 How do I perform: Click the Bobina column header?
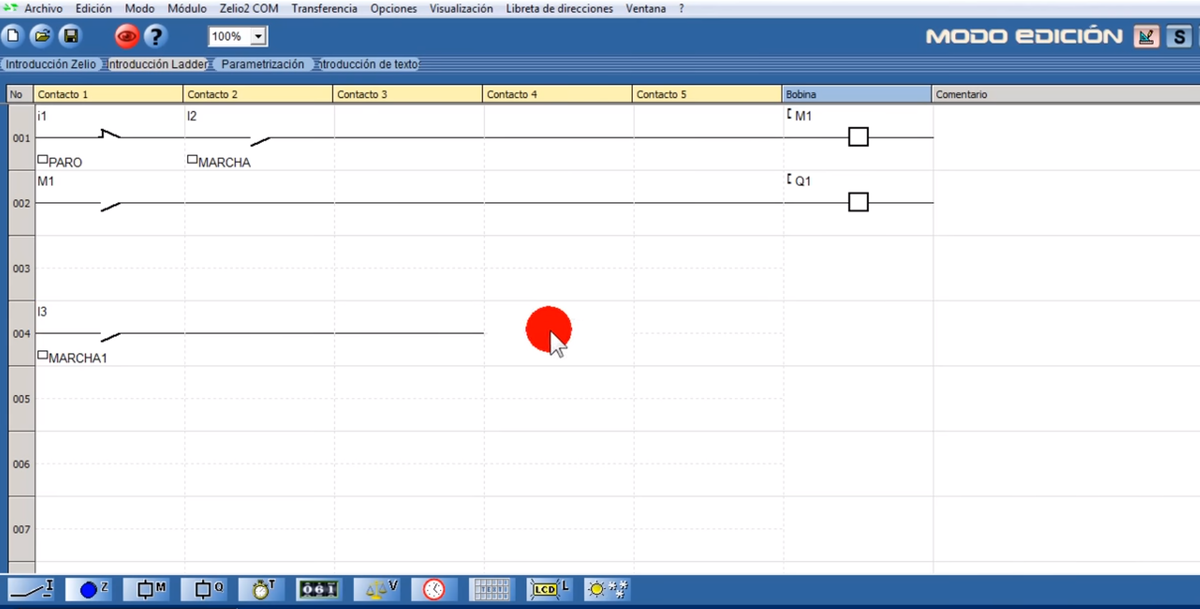(858, 94)
